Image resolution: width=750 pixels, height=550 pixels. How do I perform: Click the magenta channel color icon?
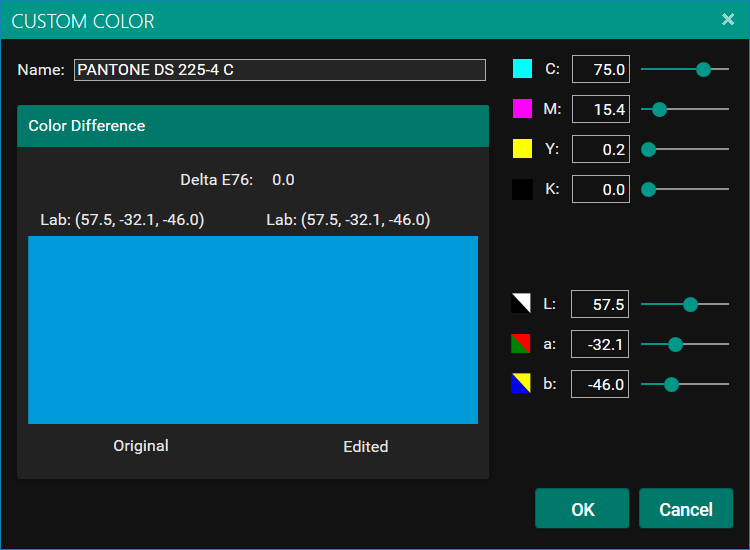(522, 109)
